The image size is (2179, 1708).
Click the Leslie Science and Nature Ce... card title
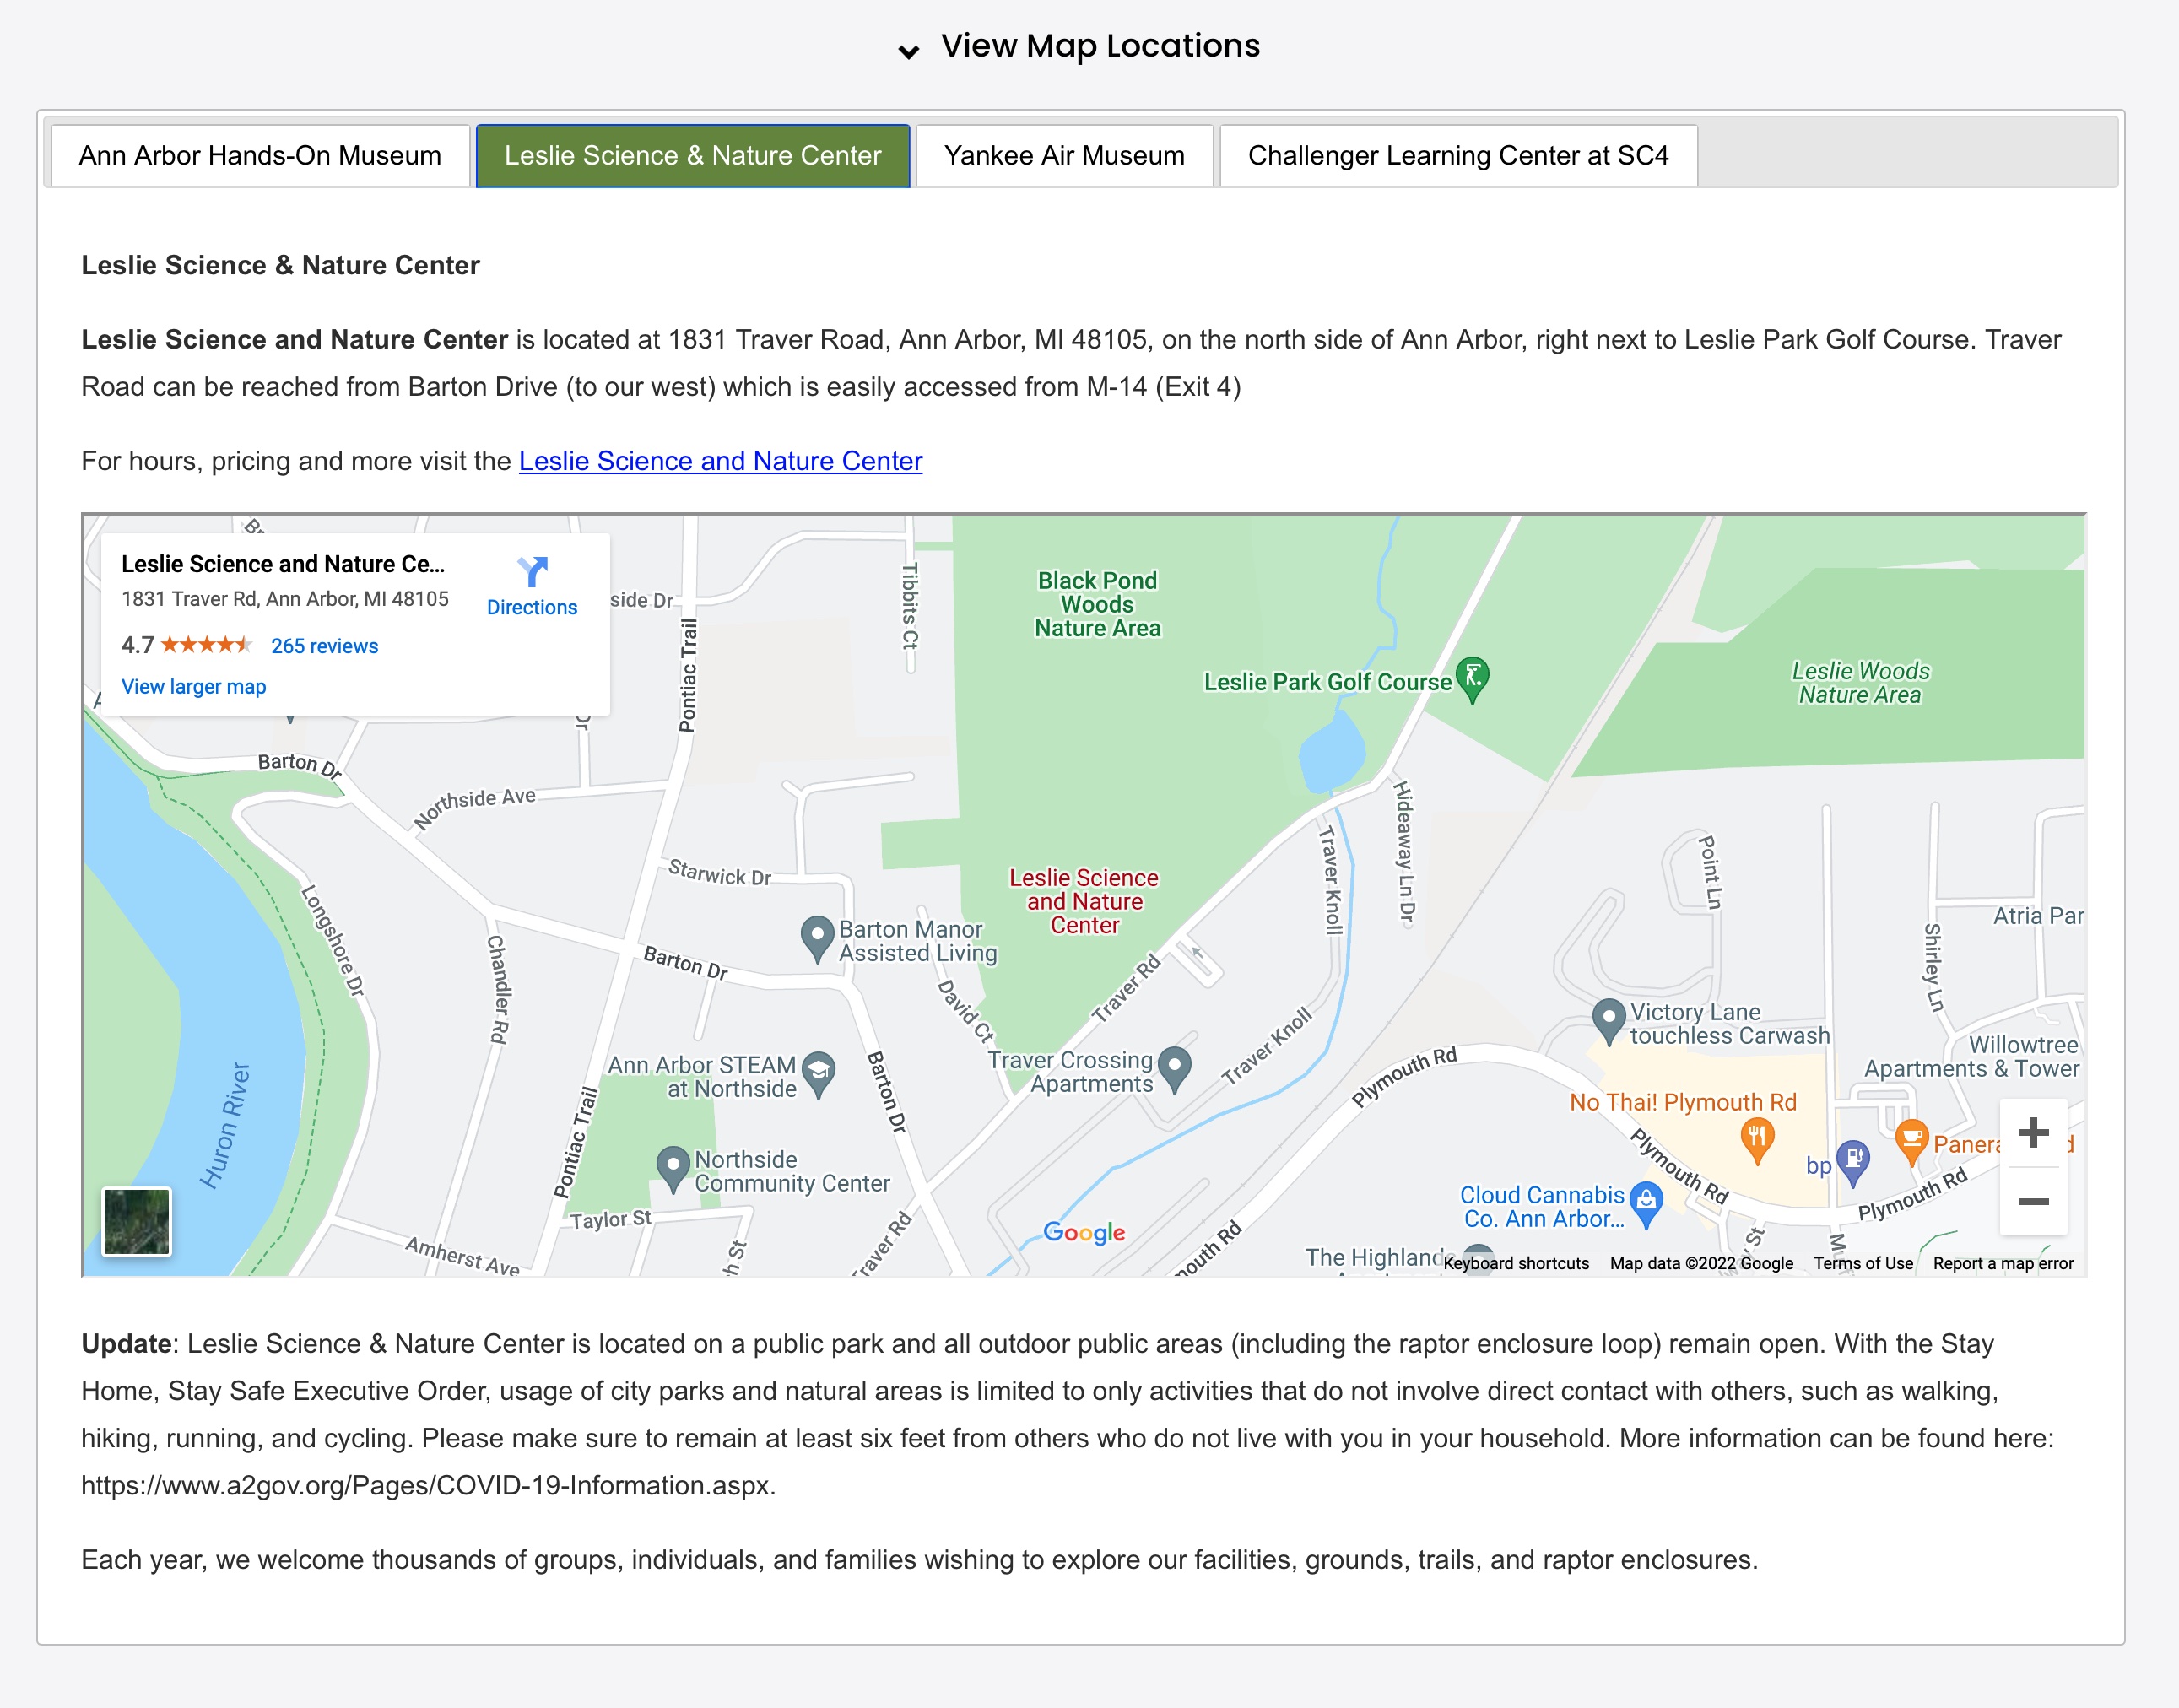coord(283,564)
